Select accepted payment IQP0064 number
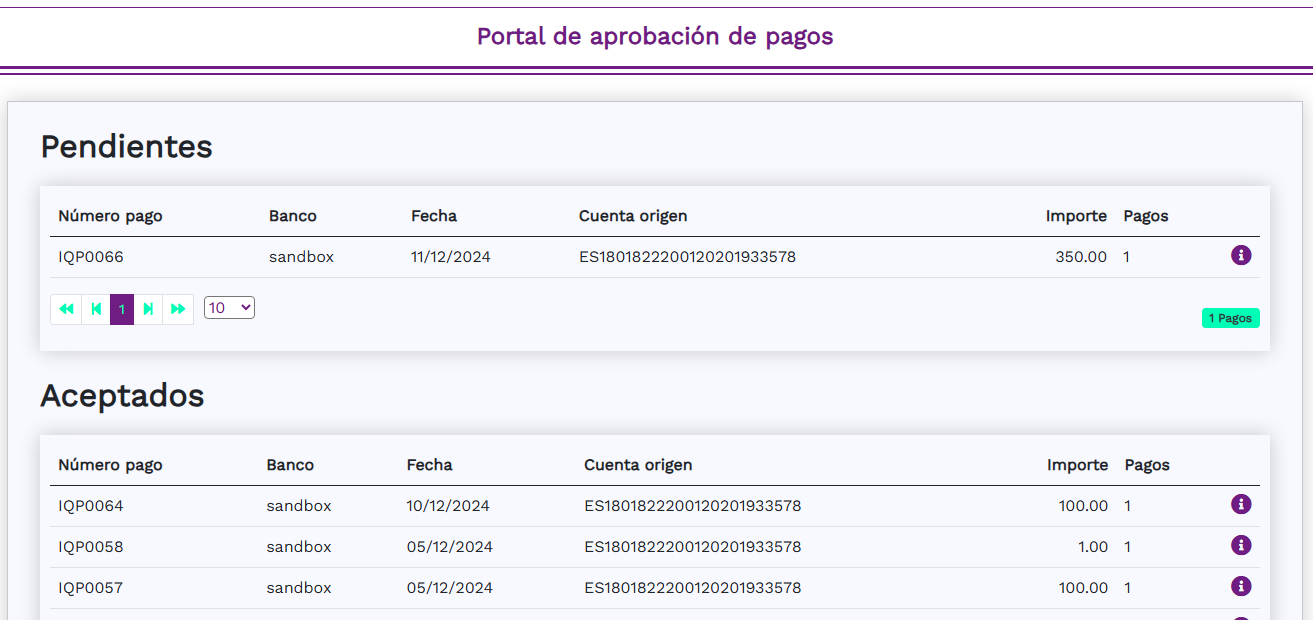The image size is (1313, 620). click(x=91, y=506)
